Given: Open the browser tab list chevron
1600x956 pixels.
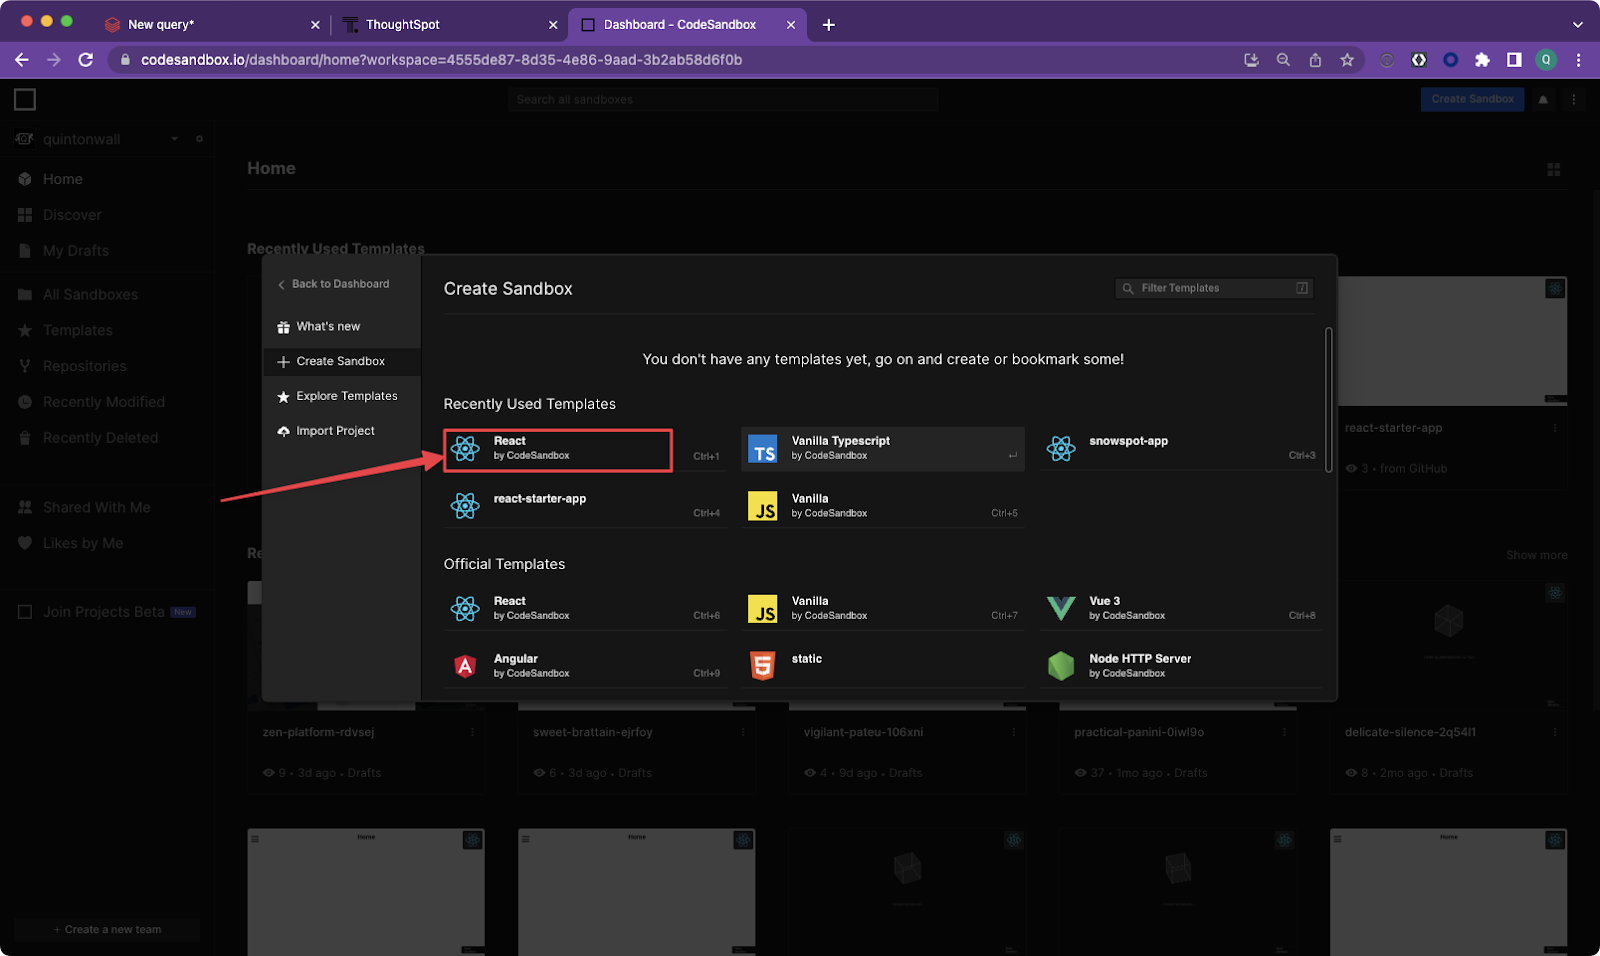Looking at the screenshot, I should click(x=1577, y=24).
